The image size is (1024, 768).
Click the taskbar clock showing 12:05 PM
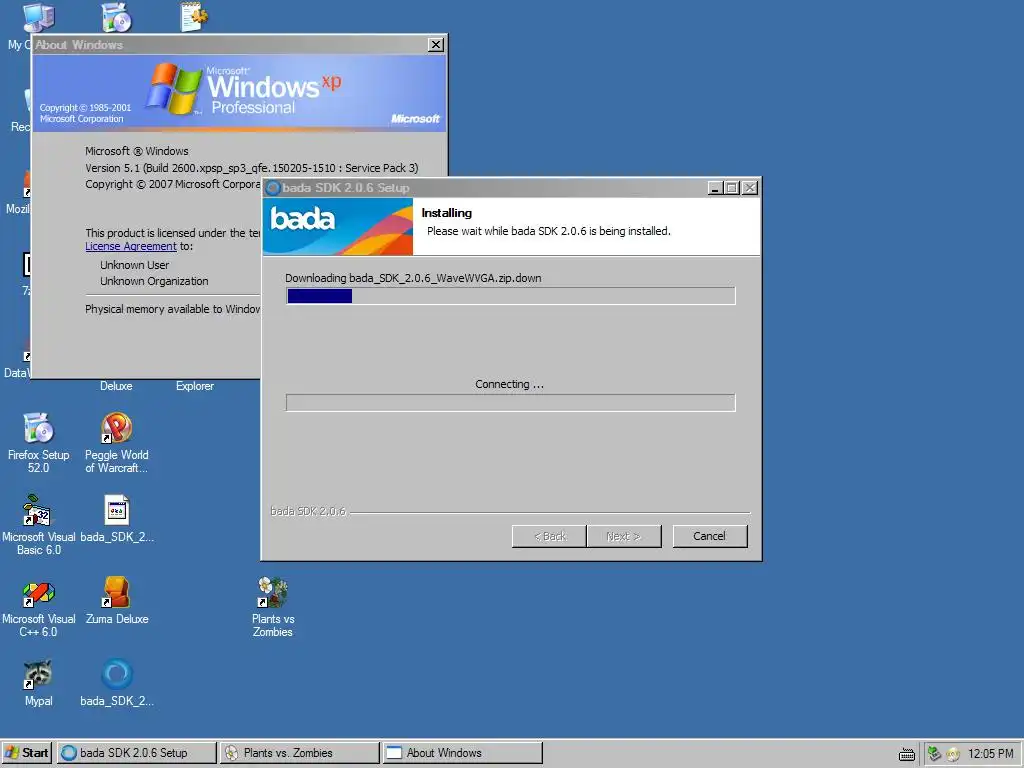click(x=990, y=754)
